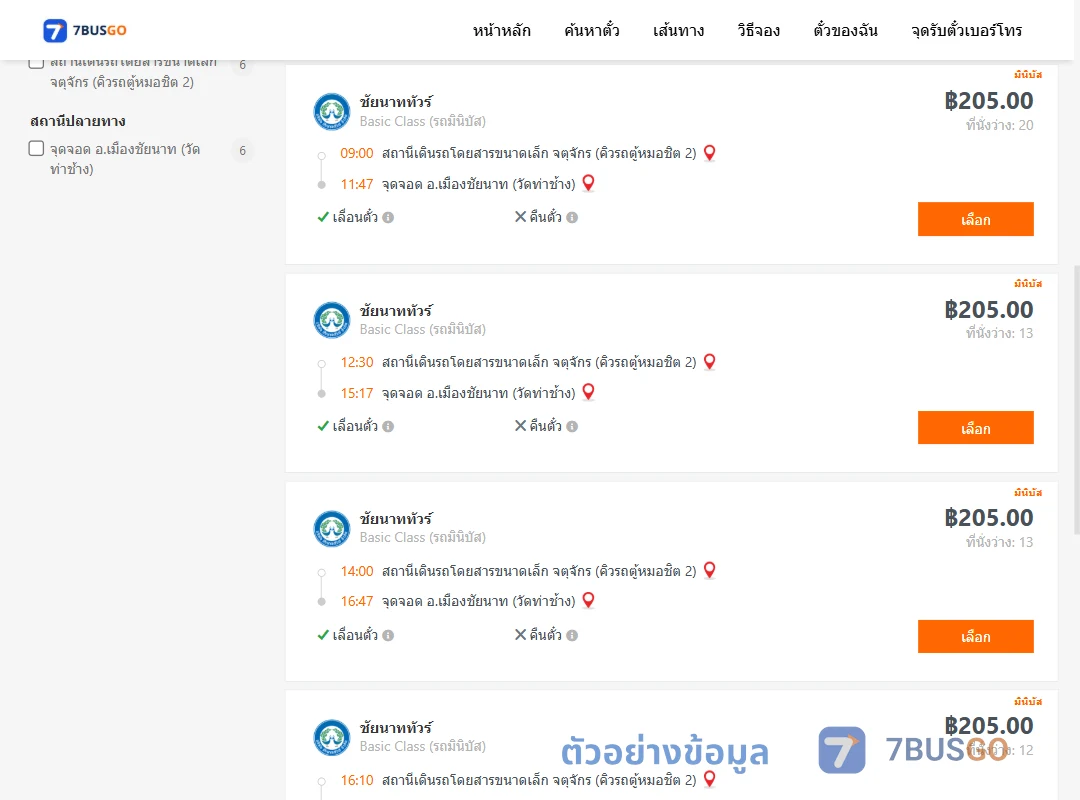Click X mark beside คืนตั๋ว on 14:00 trip
The width and height of the screenshot is (1080, 800).
[x=521, y=635]
